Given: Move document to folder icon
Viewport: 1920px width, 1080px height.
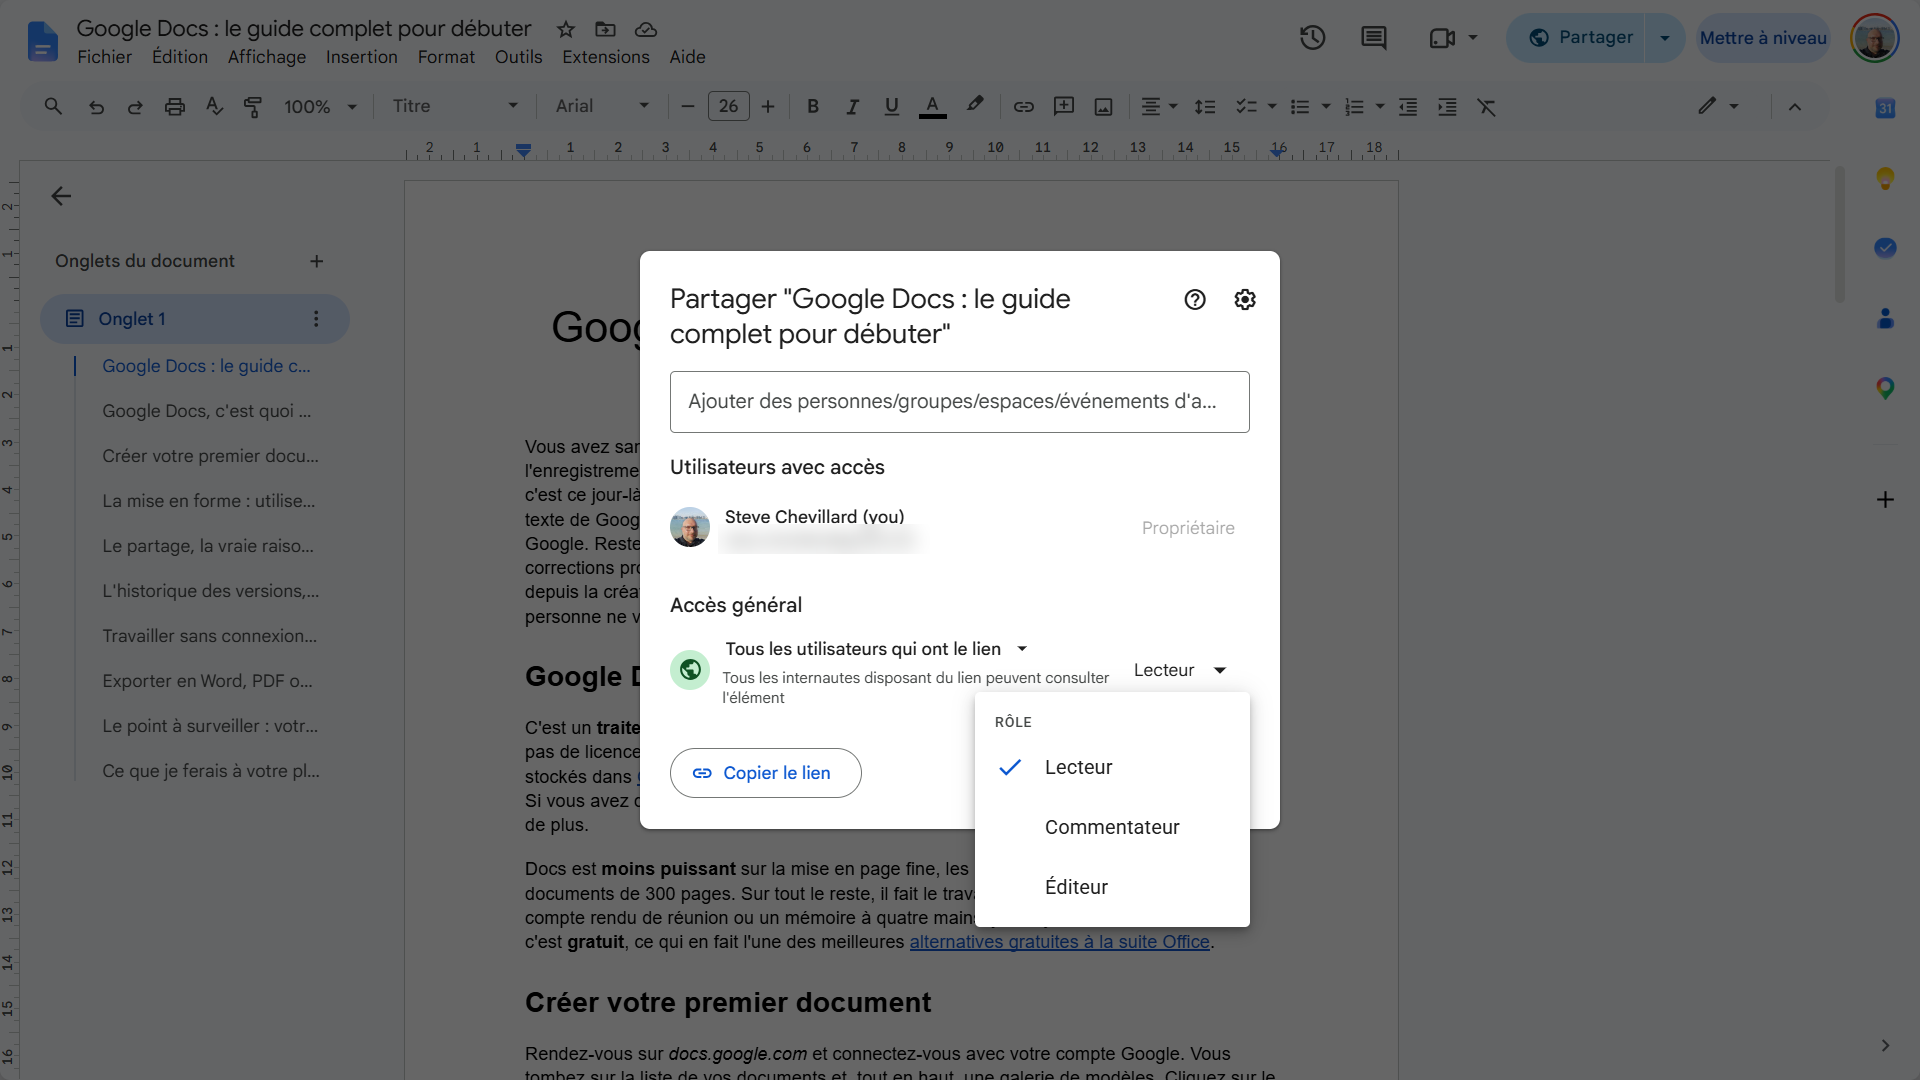Looking at the screenshot, I should 605,29.
